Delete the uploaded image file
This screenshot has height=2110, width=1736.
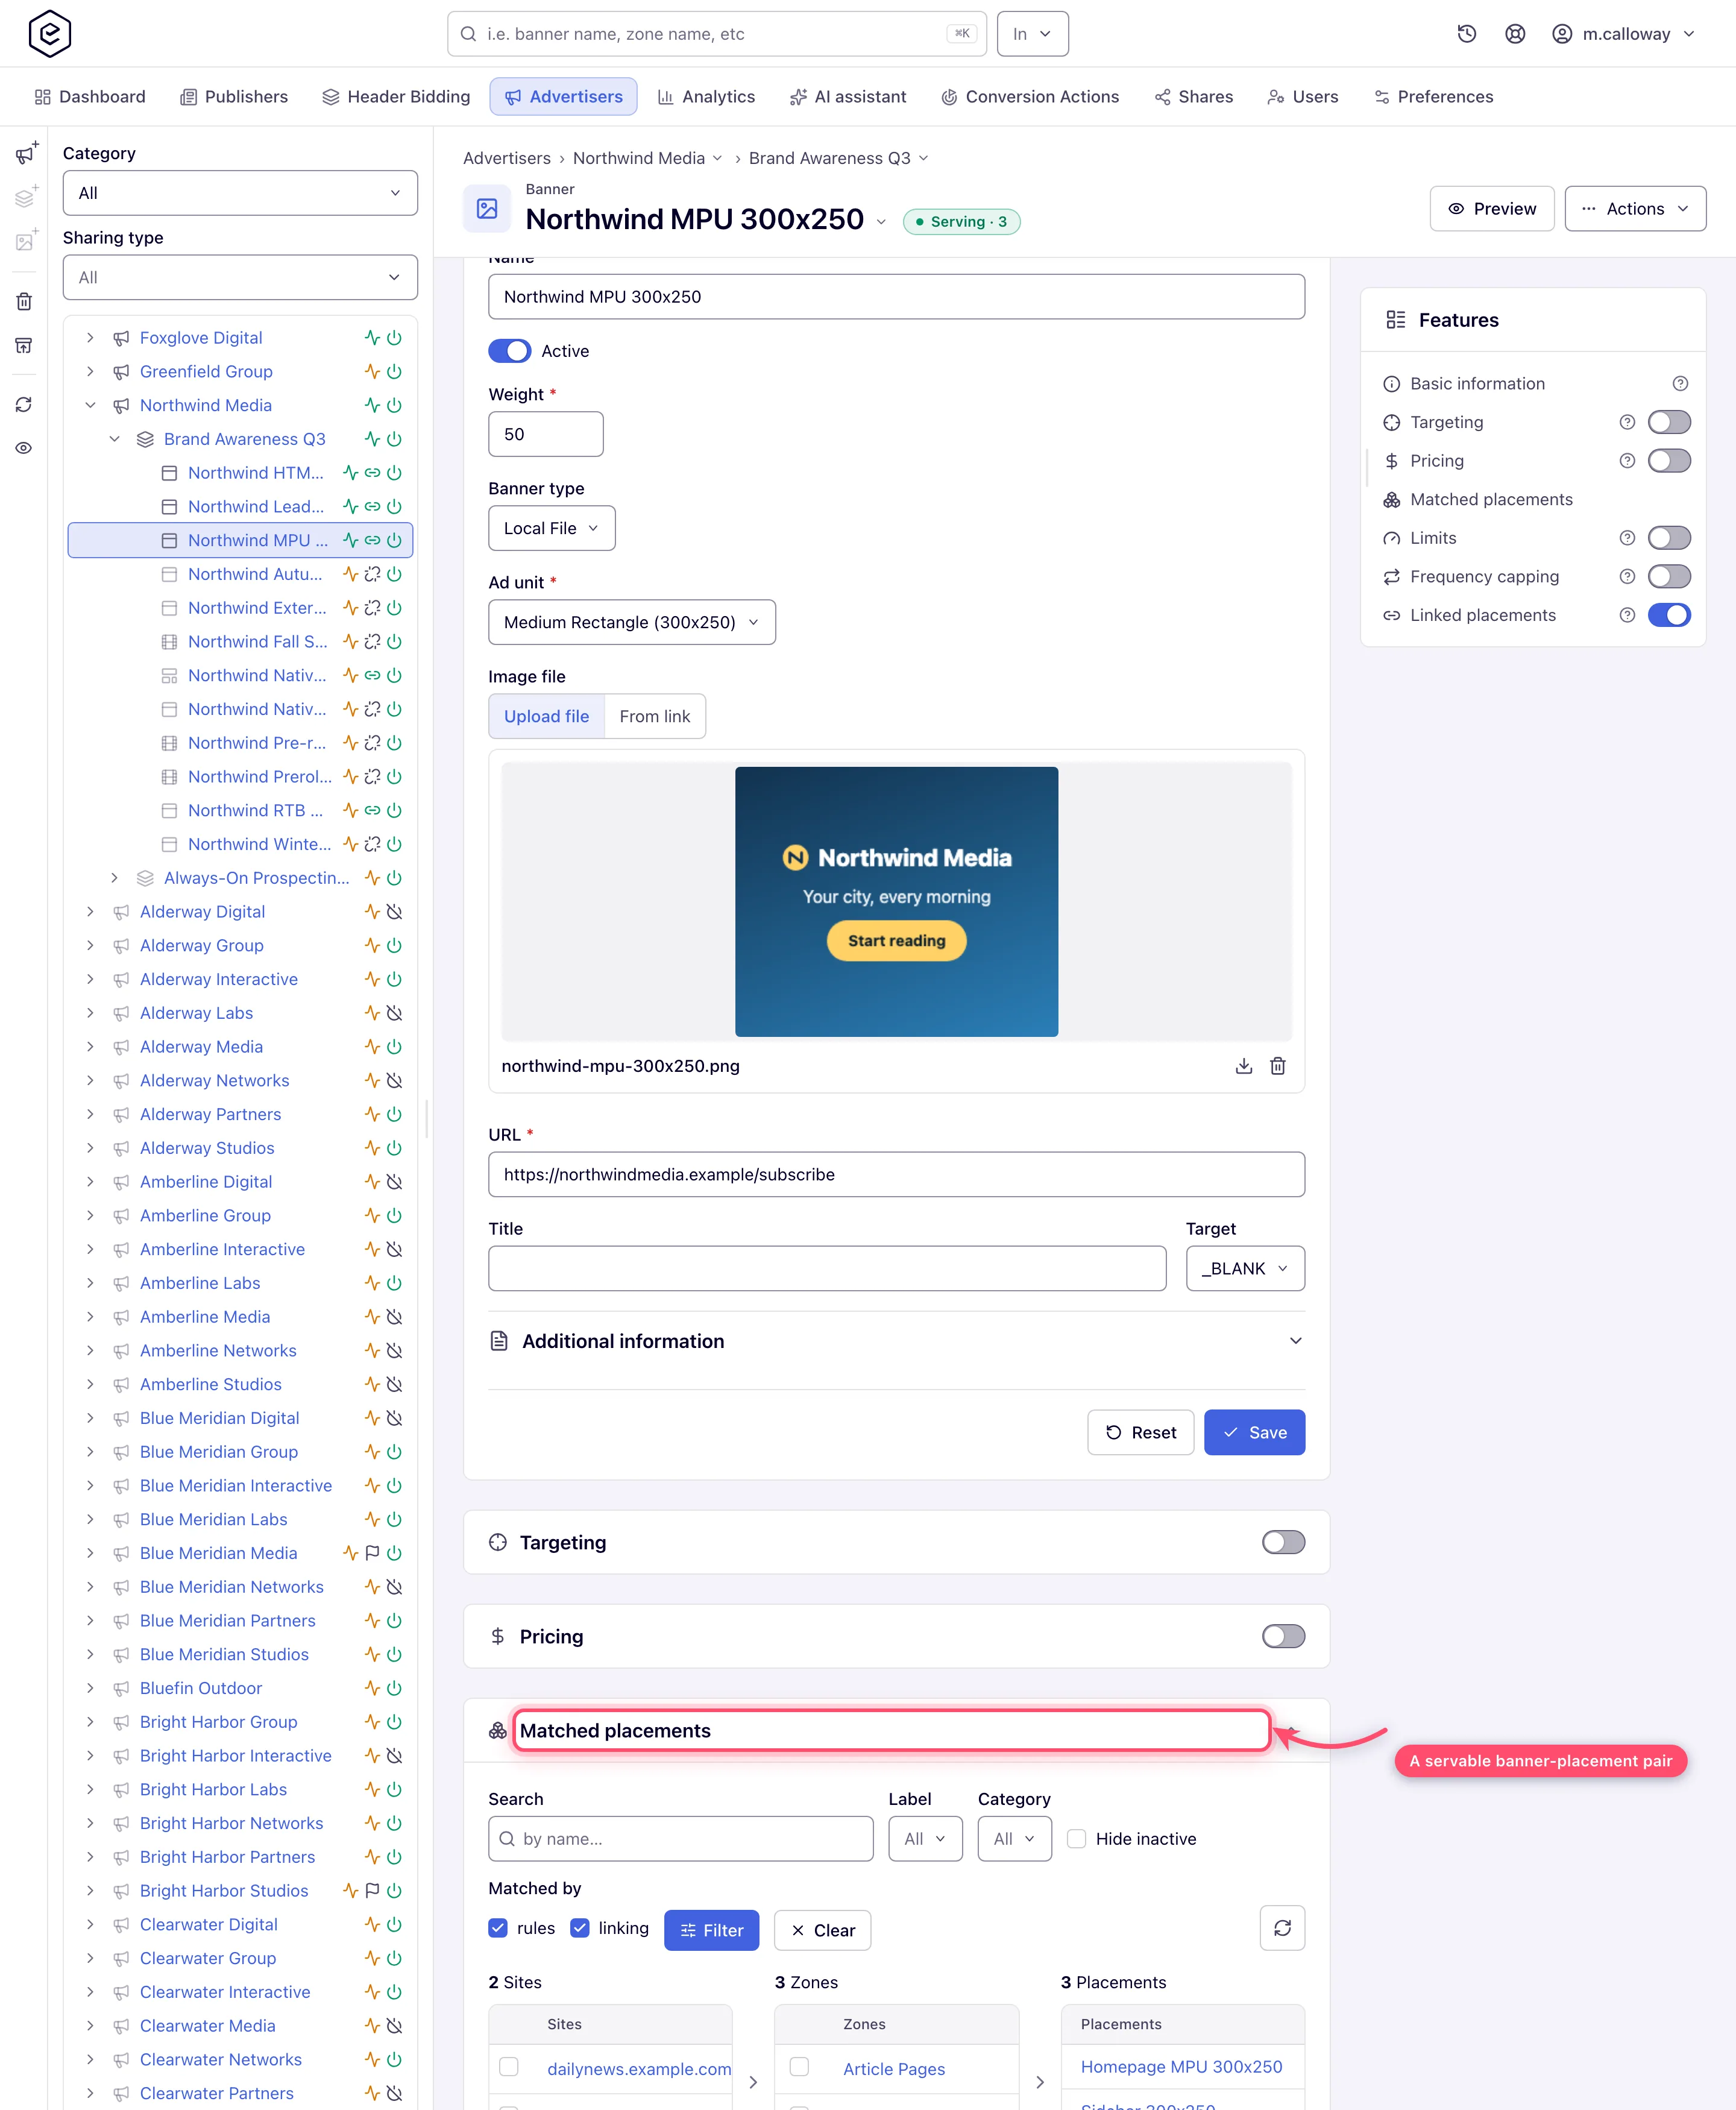coord(1277,1066)
